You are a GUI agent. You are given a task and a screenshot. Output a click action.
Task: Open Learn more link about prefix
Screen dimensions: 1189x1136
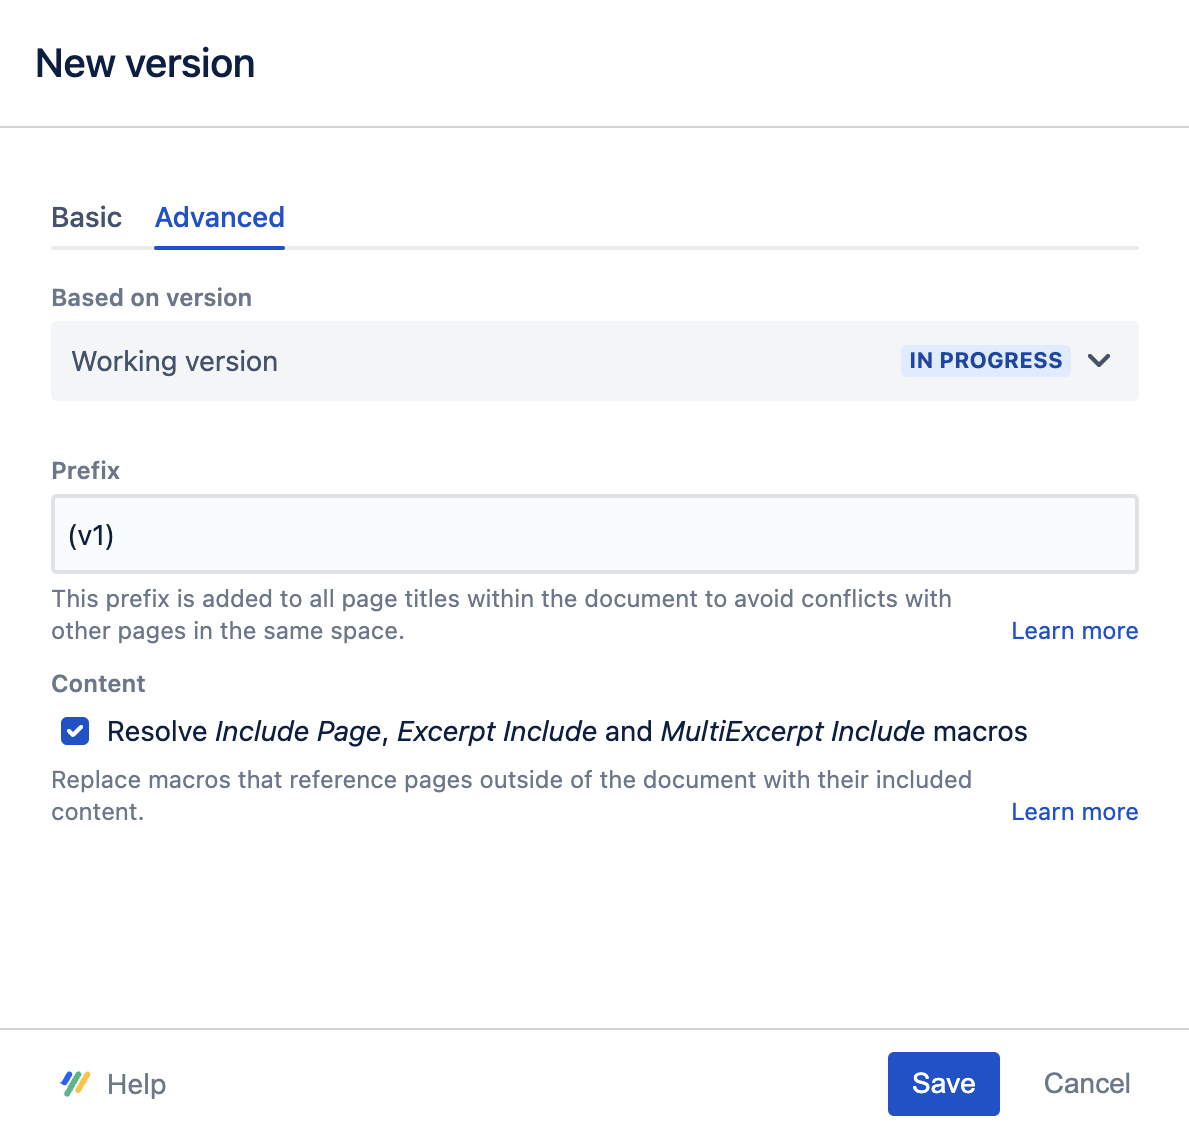click(x=1074, y=631)
